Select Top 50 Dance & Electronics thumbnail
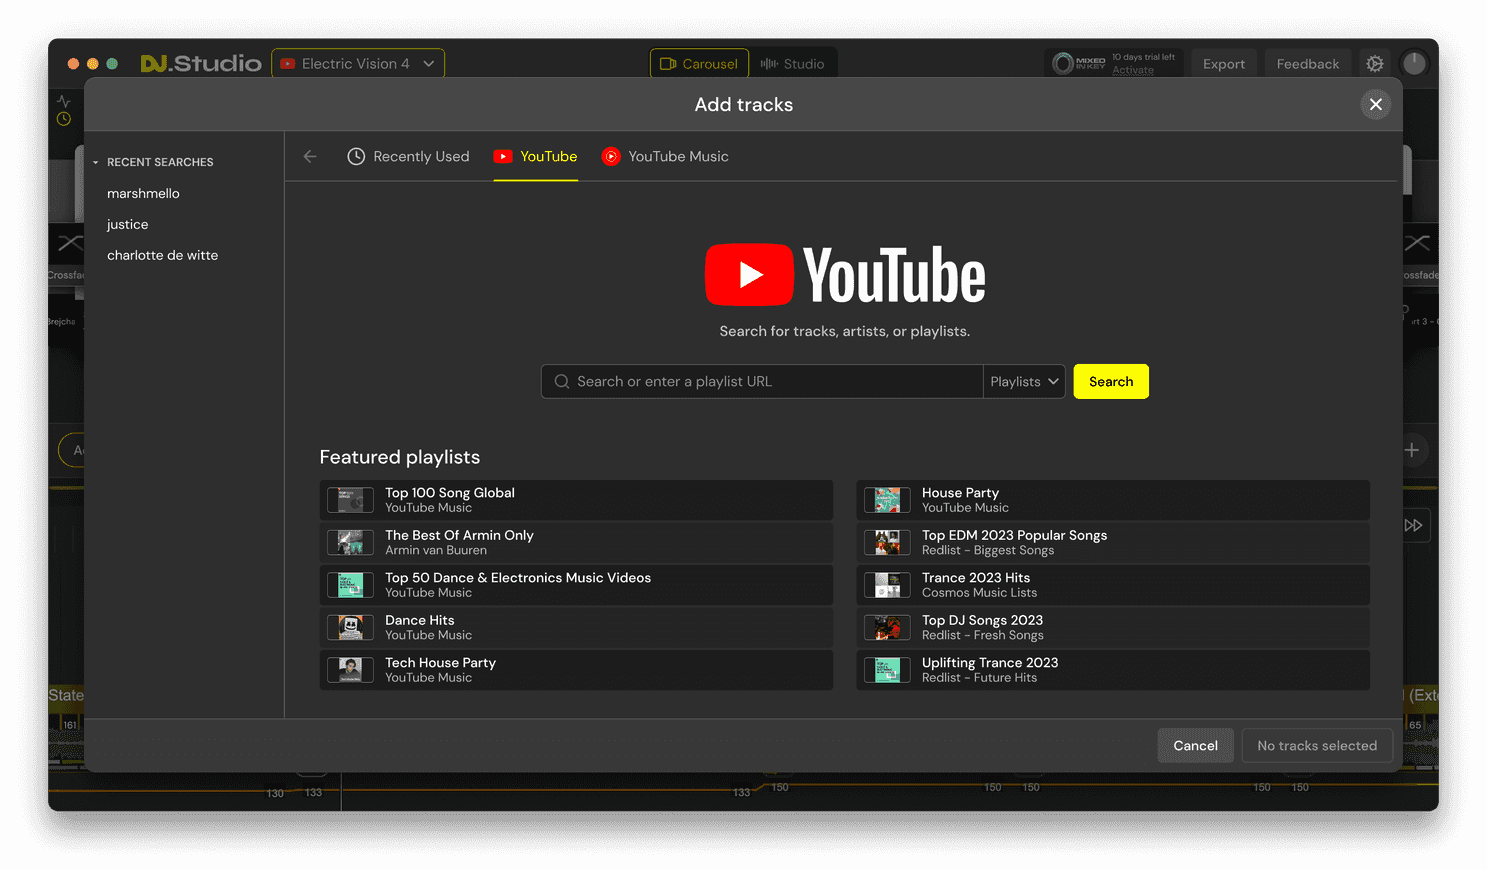Image resolution: width=1487 pixels, height=869 pixels. click(350, 585)
